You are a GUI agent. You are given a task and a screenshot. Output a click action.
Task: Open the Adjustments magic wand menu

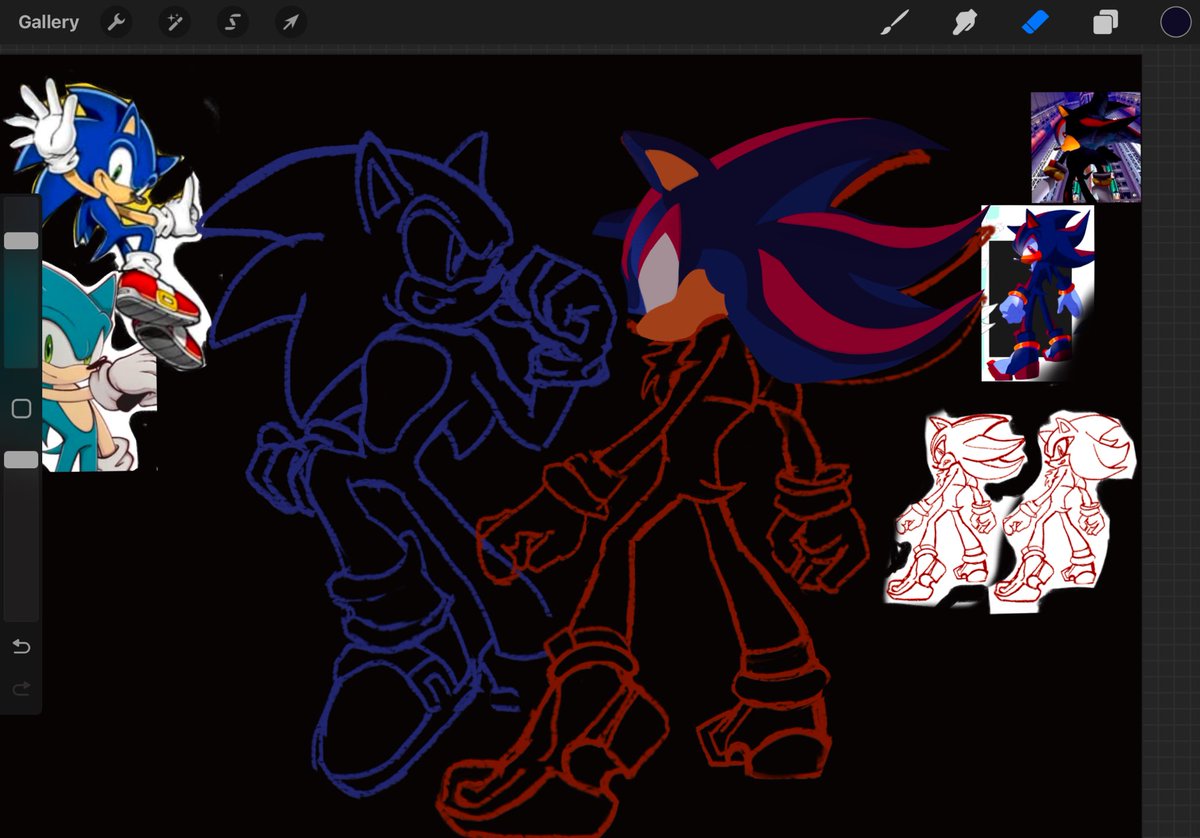[175, 22]
